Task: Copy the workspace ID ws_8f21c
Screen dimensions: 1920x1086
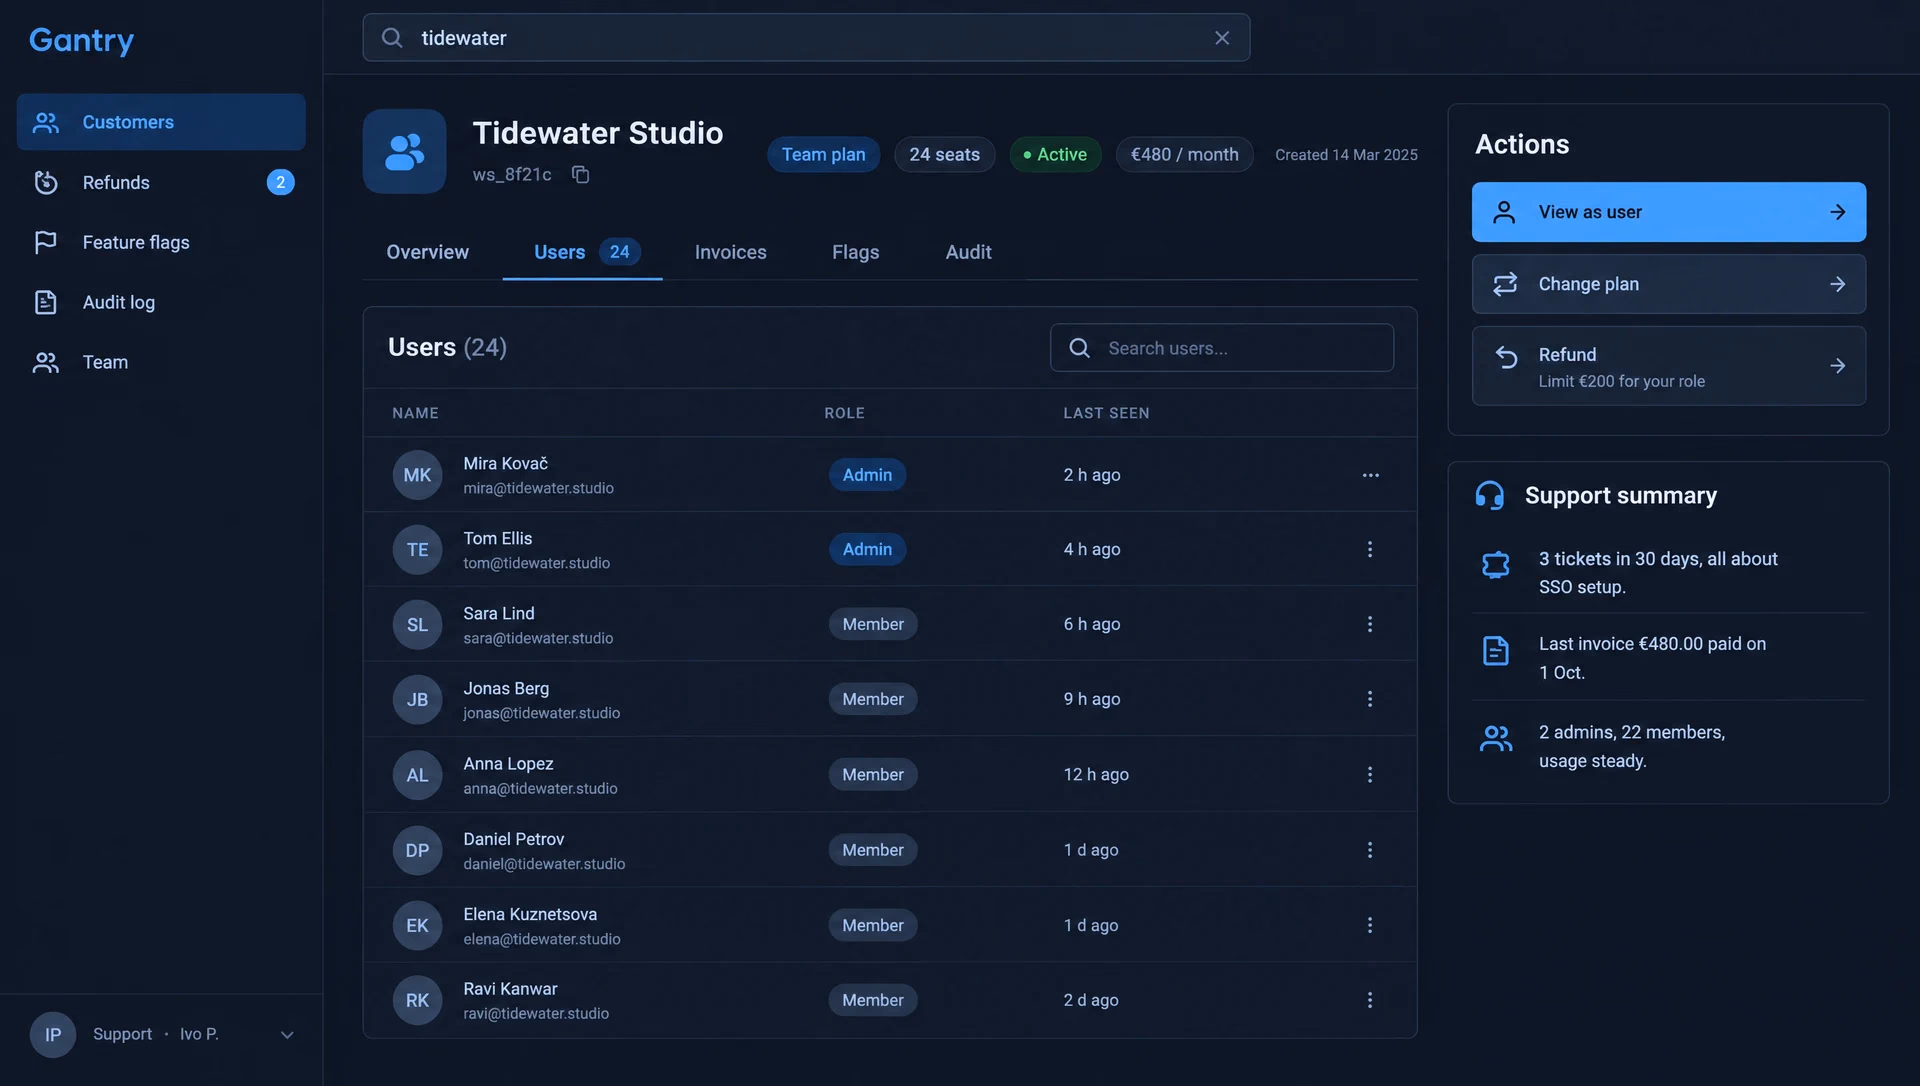Action: (x=580, y=175)
